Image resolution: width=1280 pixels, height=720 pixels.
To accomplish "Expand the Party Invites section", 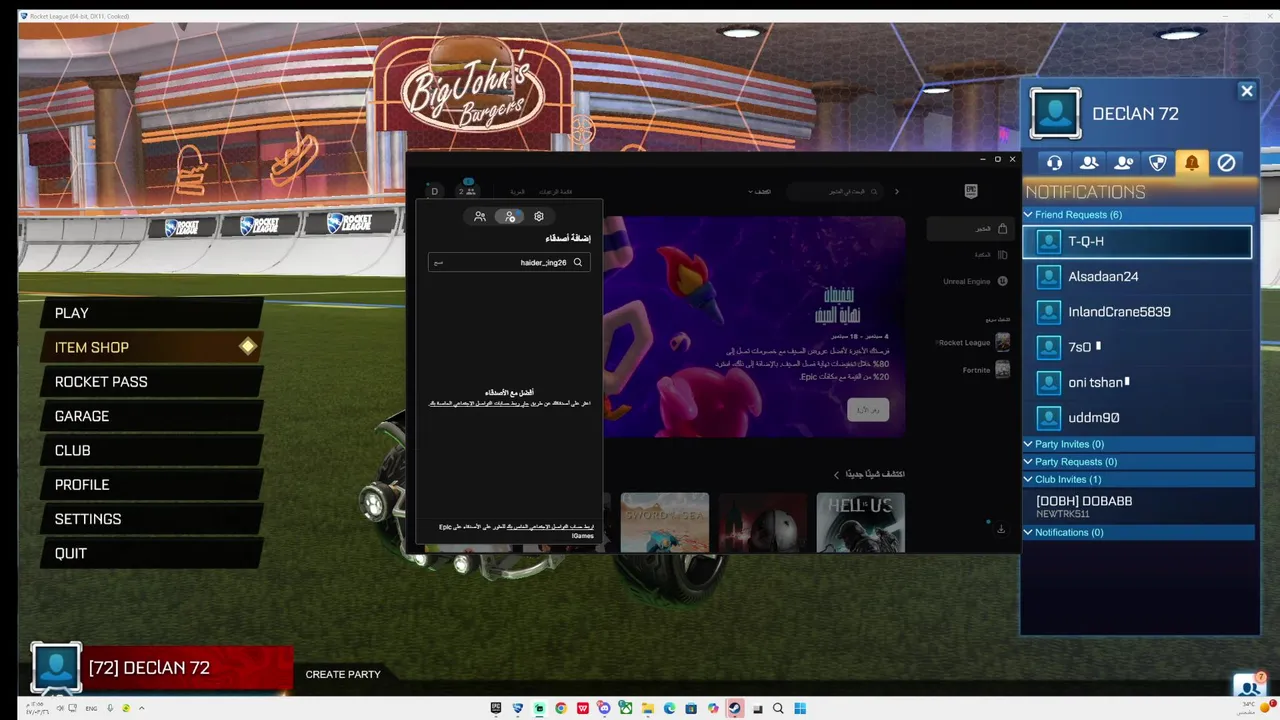I will pos(1138,444).
